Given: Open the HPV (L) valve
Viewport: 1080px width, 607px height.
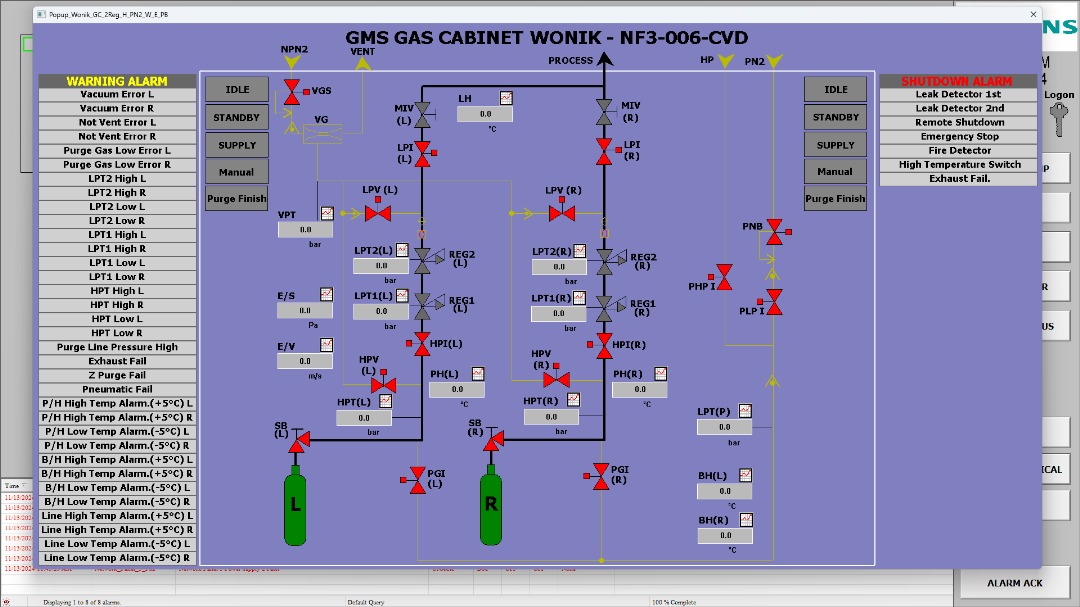Looking at the screenshot, I should pyautogui.click(x=383, y=382).
